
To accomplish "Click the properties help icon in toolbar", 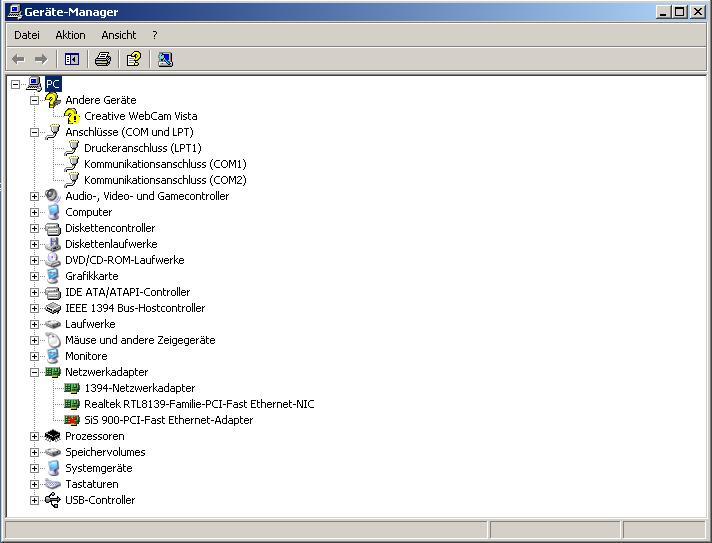I will click(x=133, y=59).
